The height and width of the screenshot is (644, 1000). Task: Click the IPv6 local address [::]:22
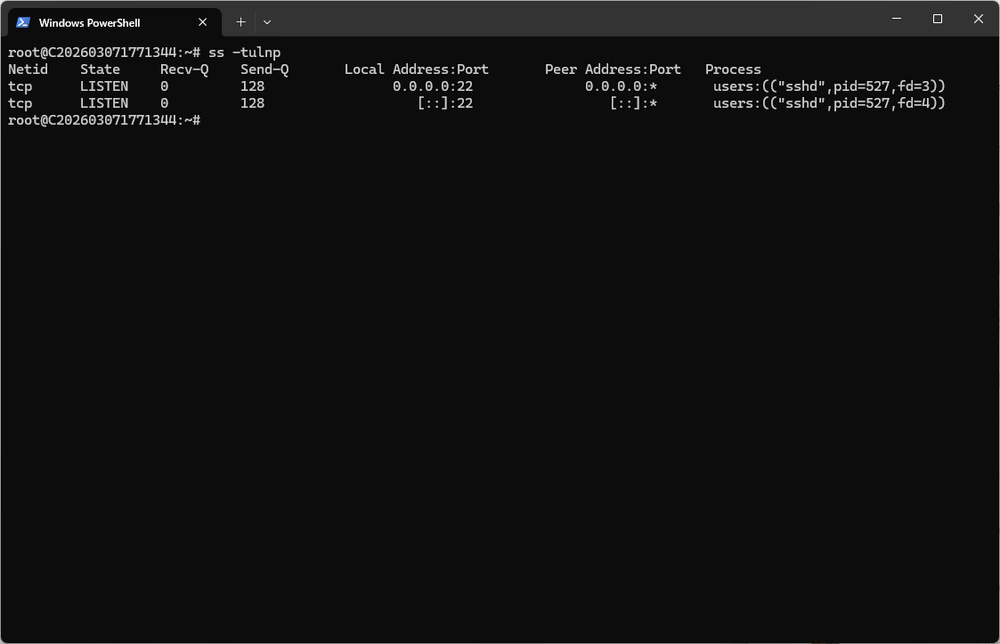click(x=445, y=103)
